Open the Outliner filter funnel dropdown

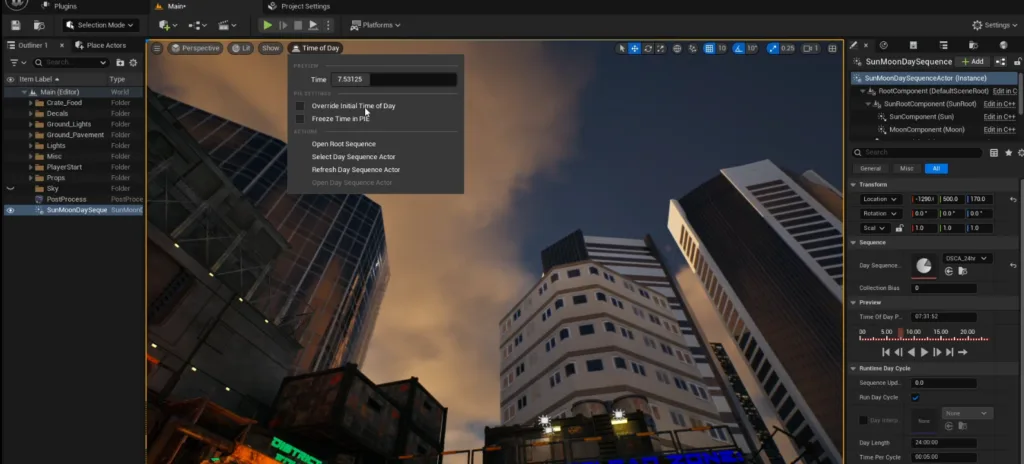[18, 63]
